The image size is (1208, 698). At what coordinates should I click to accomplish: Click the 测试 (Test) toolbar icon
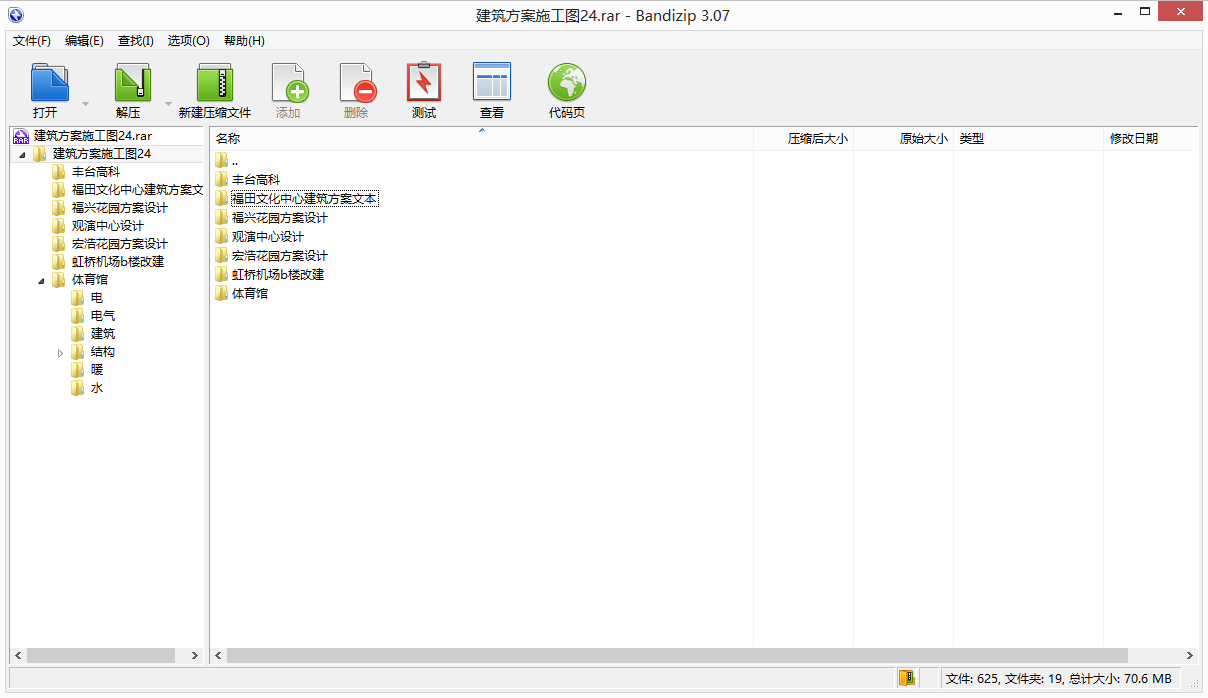(x=424, y=83)
